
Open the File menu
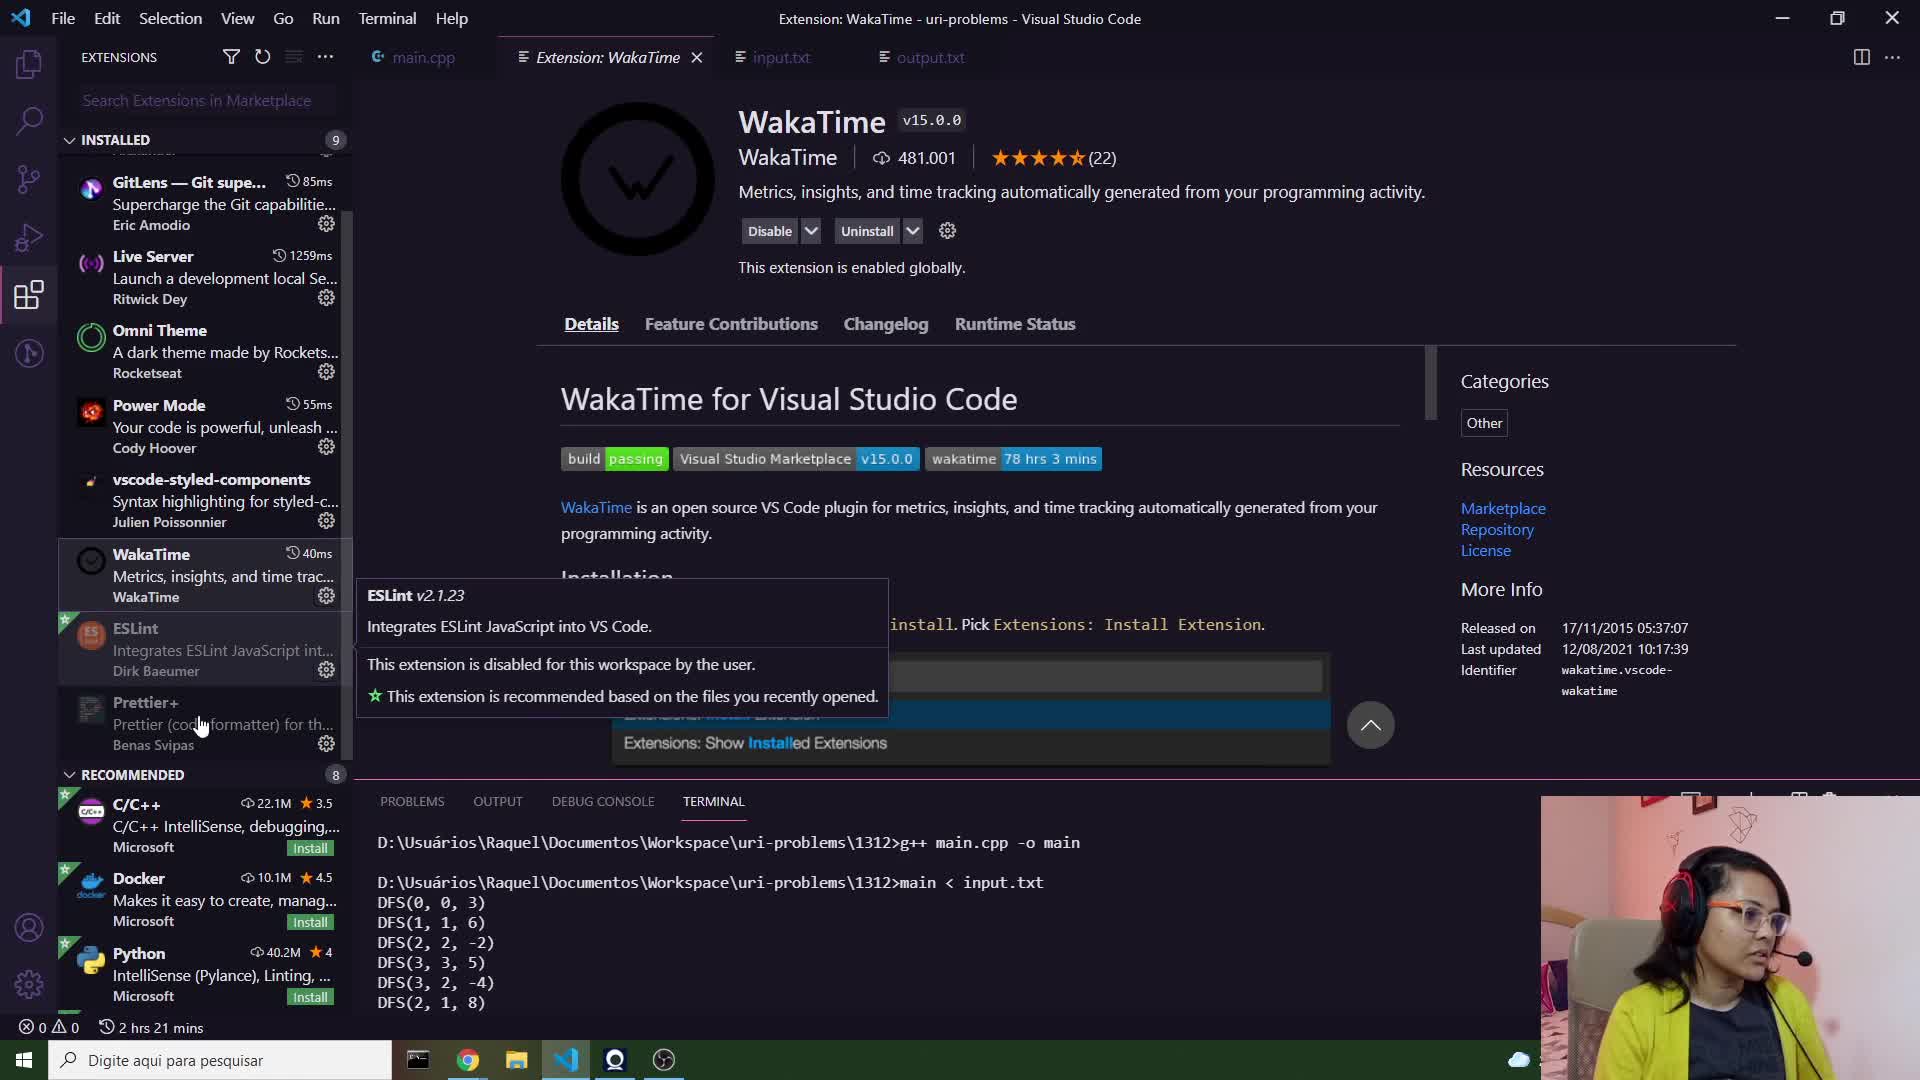pos(63,18)
